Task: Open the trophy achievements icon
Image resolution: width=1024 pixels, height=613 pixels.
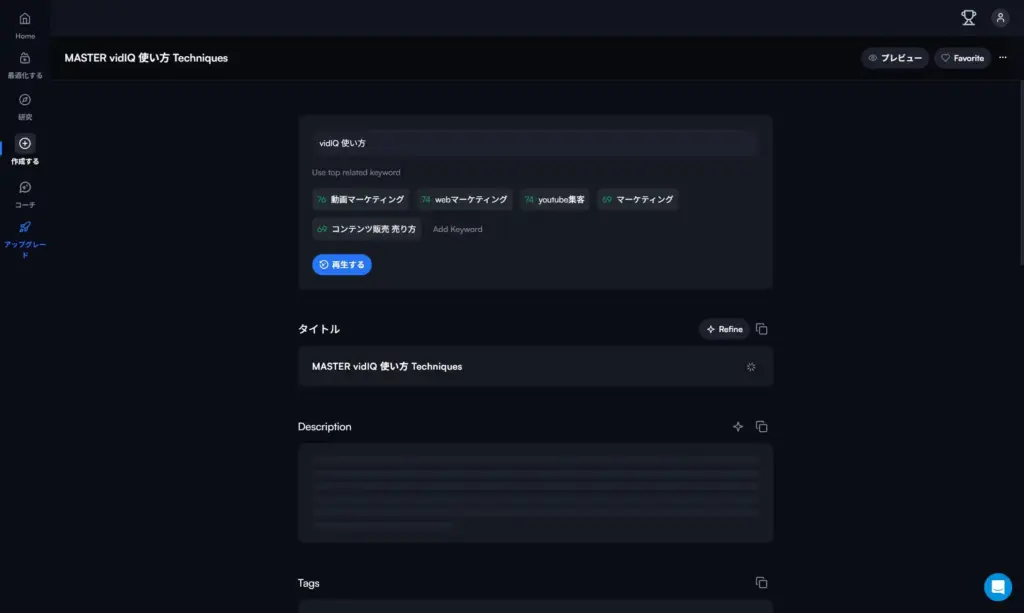Action: click(x=968, y=18)
